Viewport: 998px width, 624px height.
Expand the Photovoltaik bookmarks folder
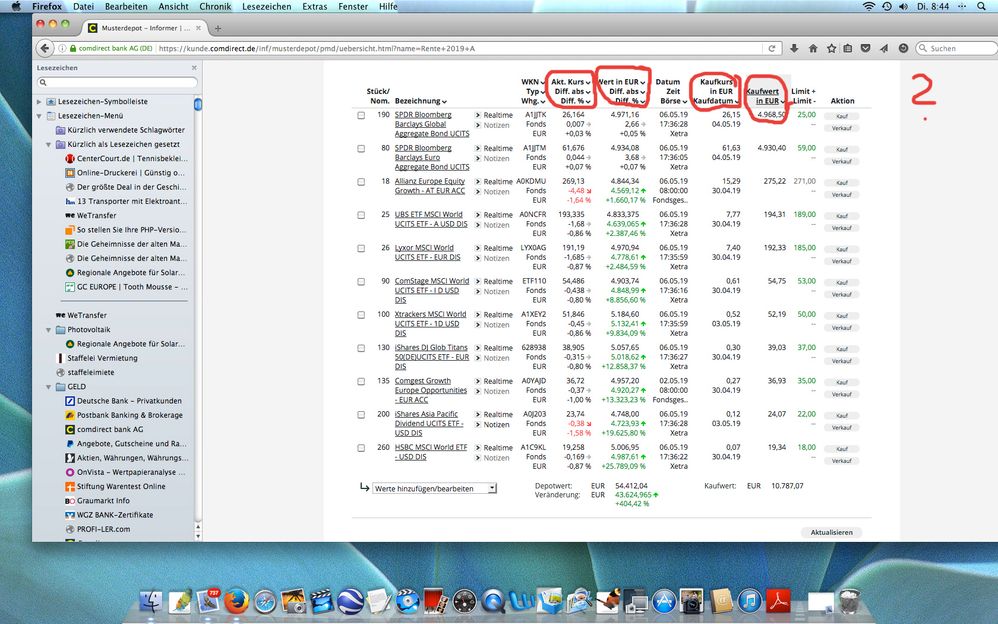pos(48,329)
